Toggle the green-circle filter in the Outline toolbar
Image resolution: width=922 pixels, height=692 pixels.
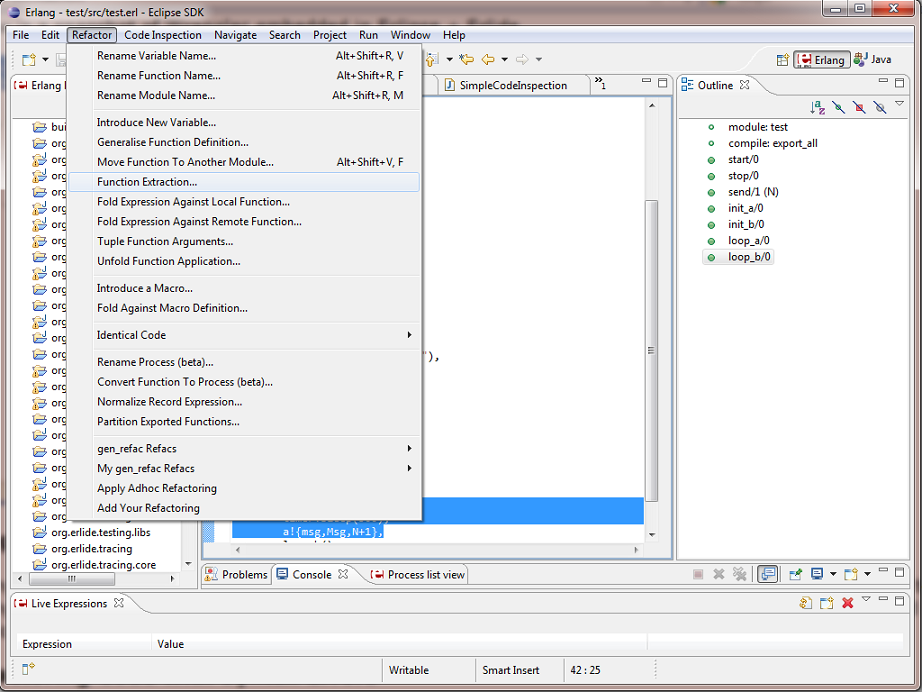(839, 107)
